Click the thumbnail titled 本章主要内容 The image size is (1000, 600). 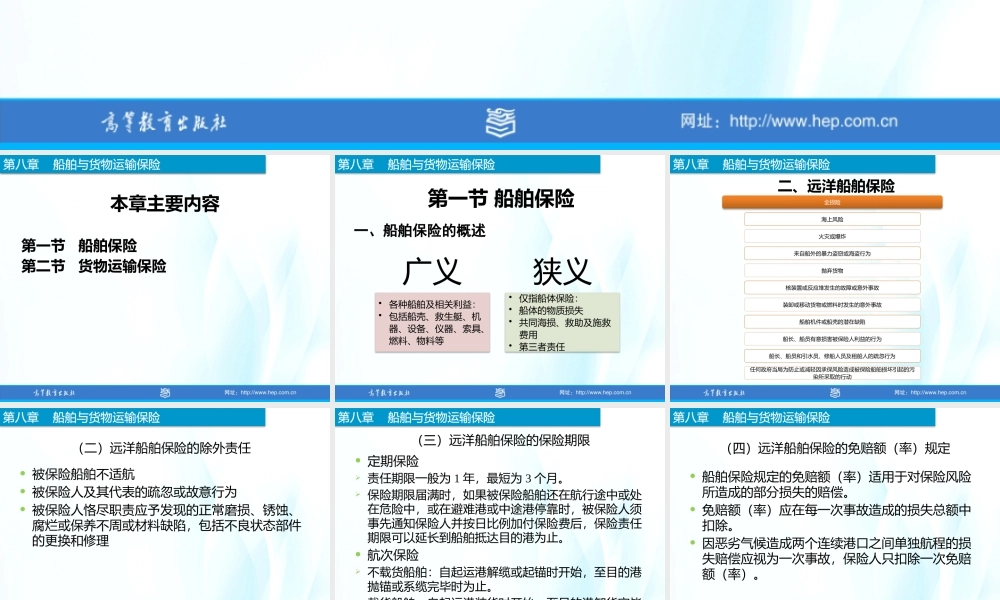point(167,204)
